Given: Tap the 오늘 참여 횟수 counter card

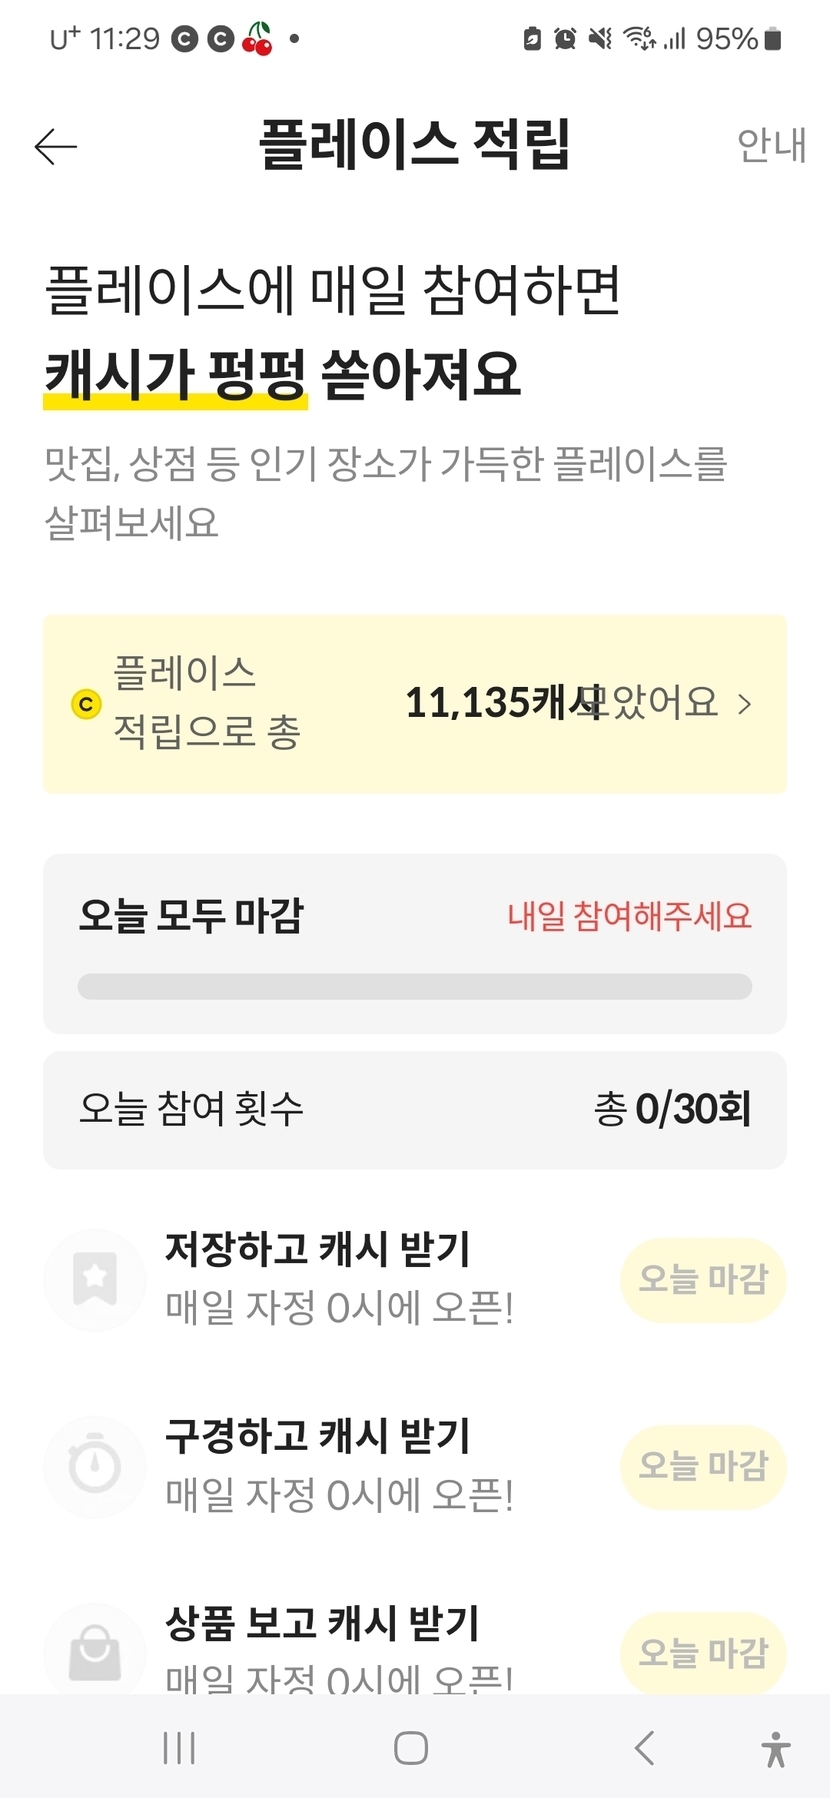Looking at the screenshot, I should pos(414,1109).
